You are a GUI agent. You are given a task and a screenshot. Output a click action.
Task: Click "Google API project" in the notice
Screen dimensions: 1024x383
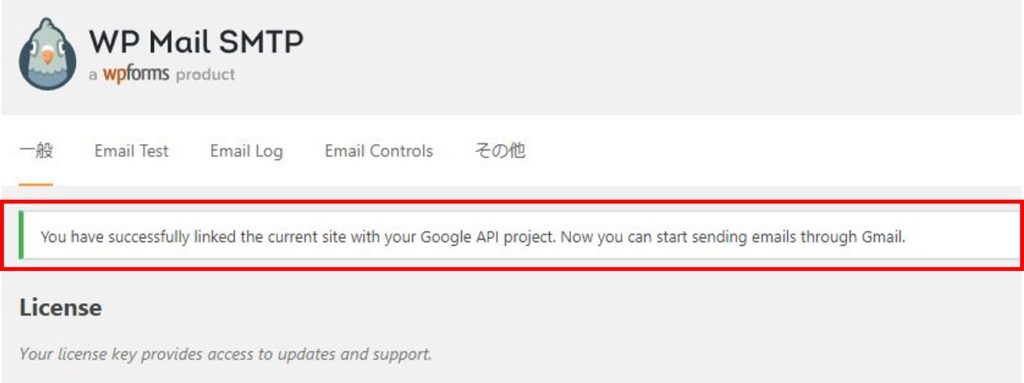[x=488, y=237]
